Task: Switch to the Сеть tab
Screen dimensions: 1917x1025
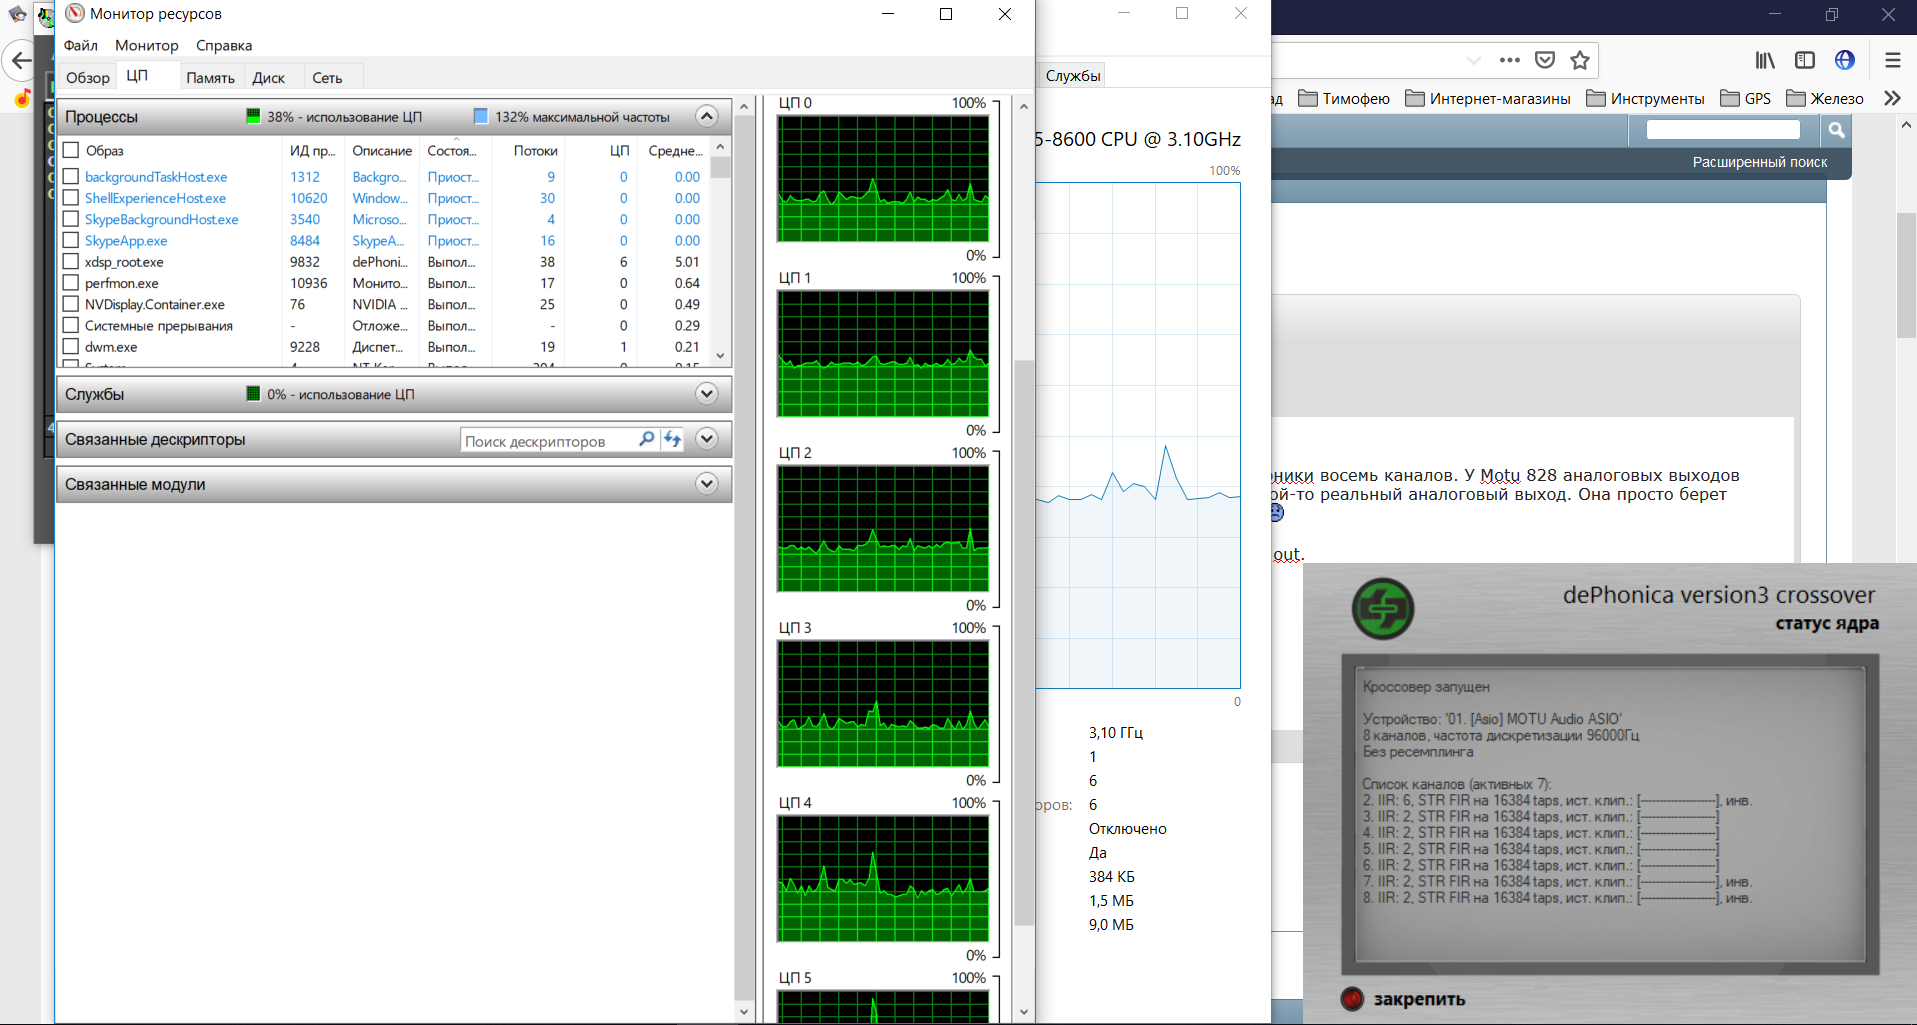Action: (327, 77)
